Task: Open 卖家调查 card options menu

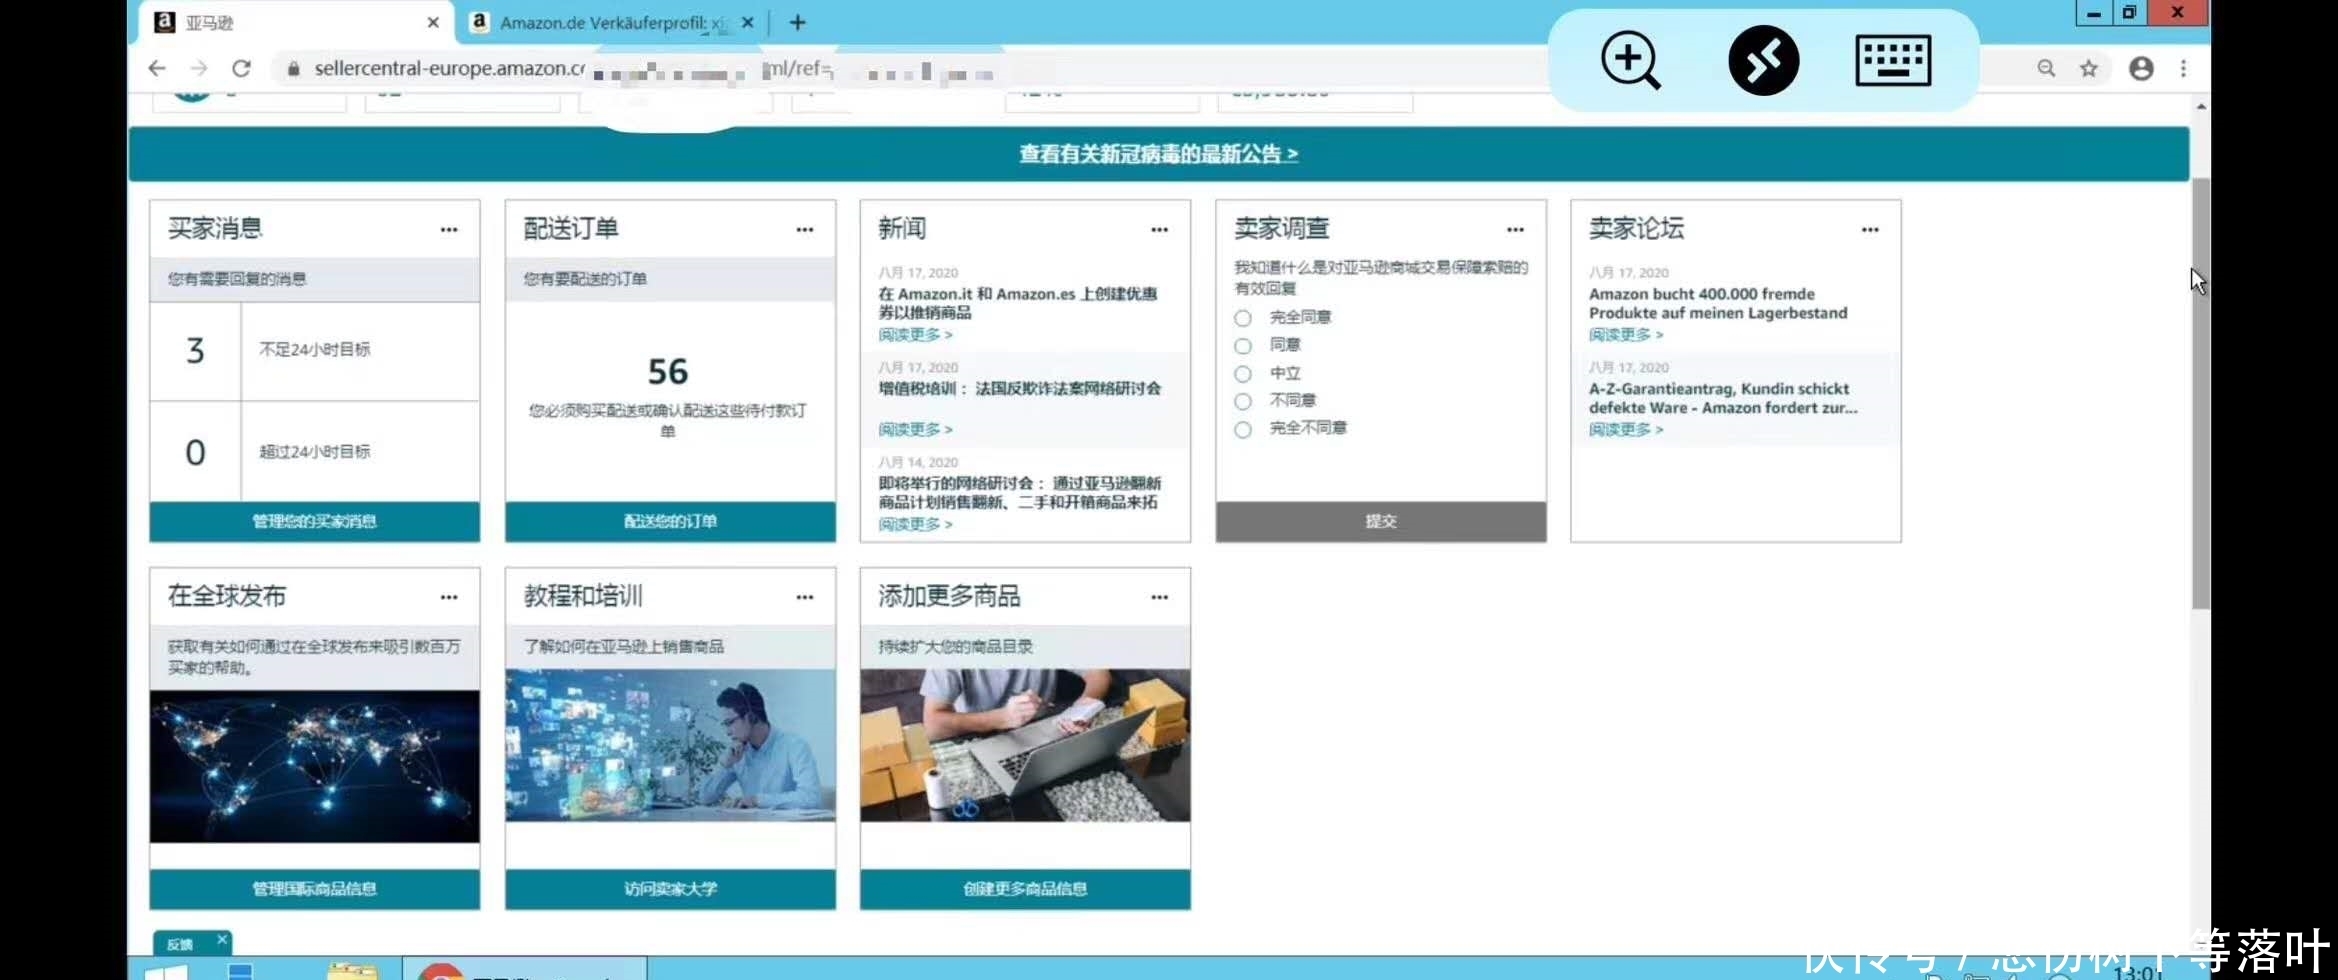Action: 1515,230
